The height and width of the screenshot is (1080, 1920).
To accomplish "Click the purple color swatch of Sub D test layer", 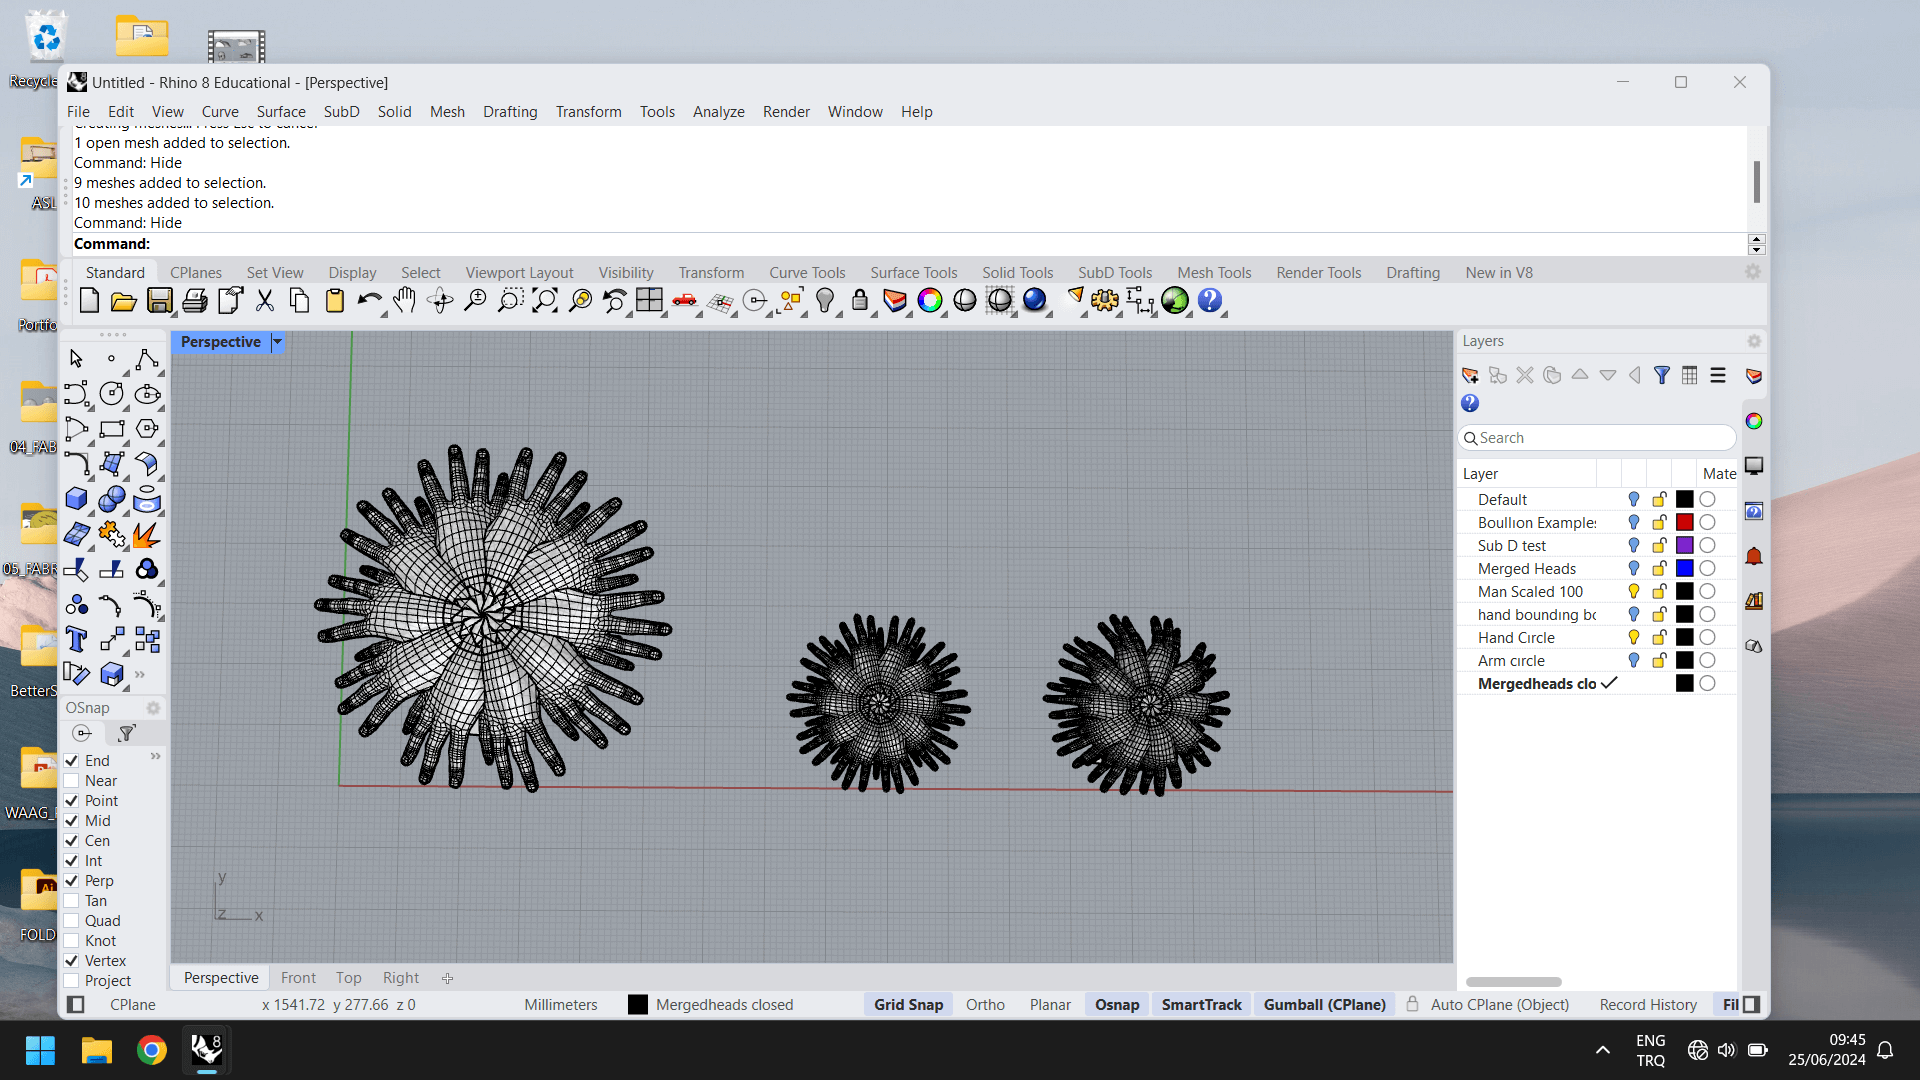I will 1685,546.
